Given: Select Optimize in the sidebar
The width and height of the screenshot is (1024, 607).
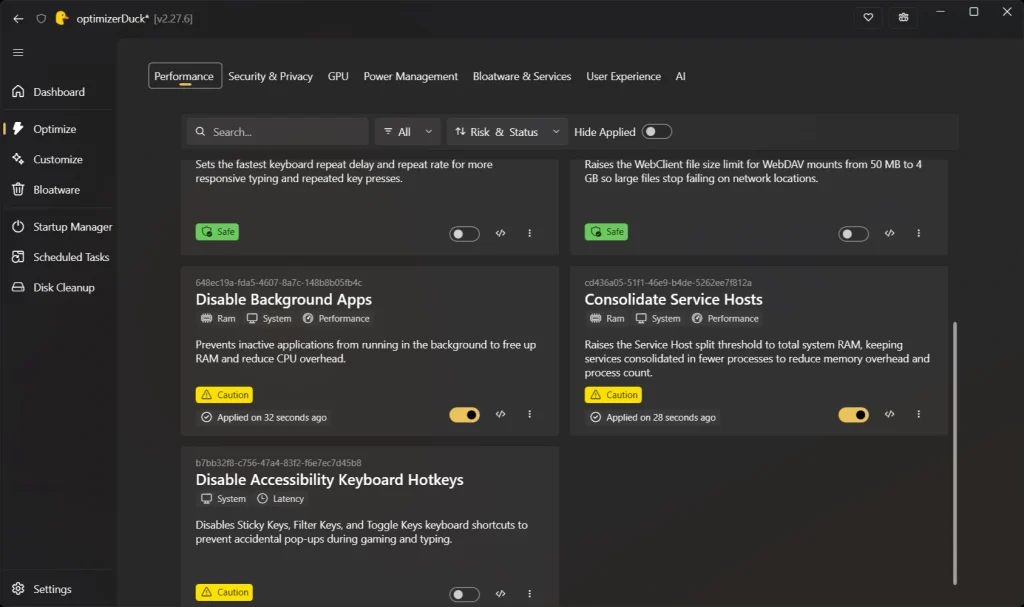Looking at the screenshot, I should tap(57, 129).
